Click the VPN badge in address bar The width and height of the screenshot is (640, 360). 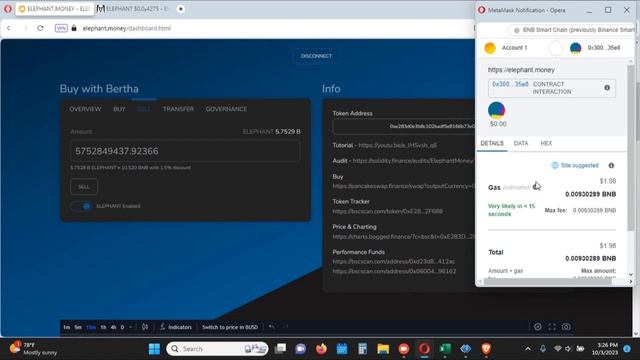tap(61, 28)
